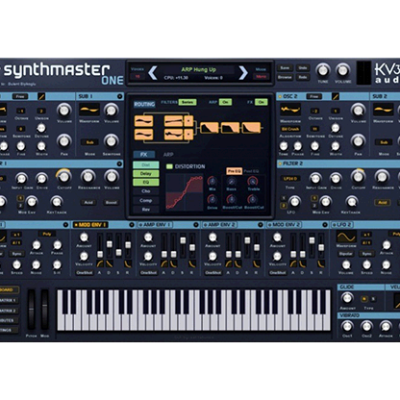The image size is (400, 400).
Task: Load the previous preset with left arrow
Action: click(152, 73)
